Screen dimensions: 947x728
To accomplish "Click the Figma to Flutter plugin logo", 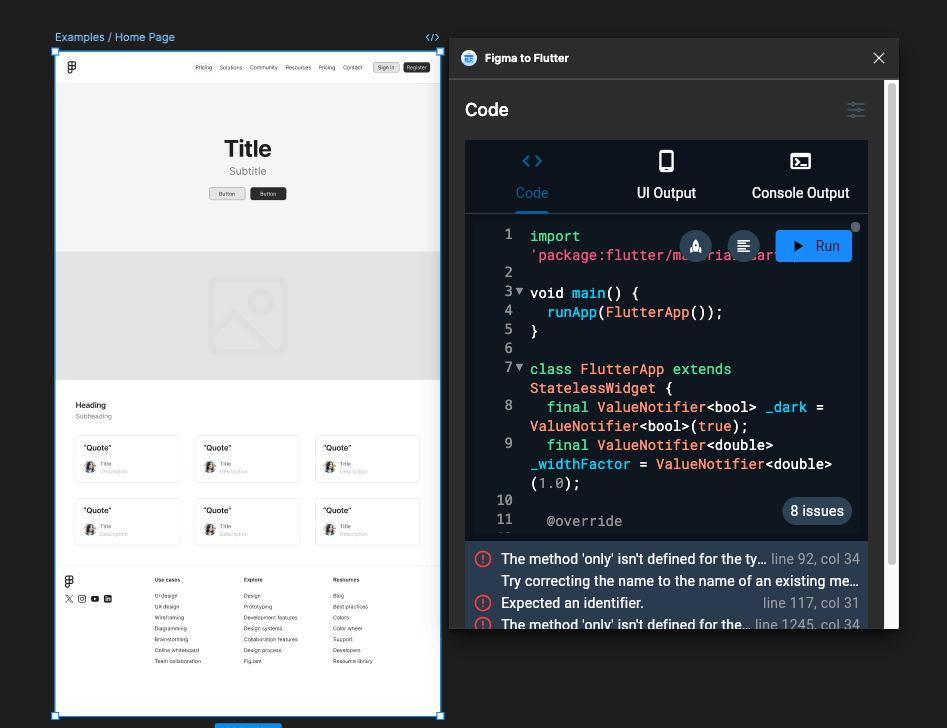I will coord(469,58).
